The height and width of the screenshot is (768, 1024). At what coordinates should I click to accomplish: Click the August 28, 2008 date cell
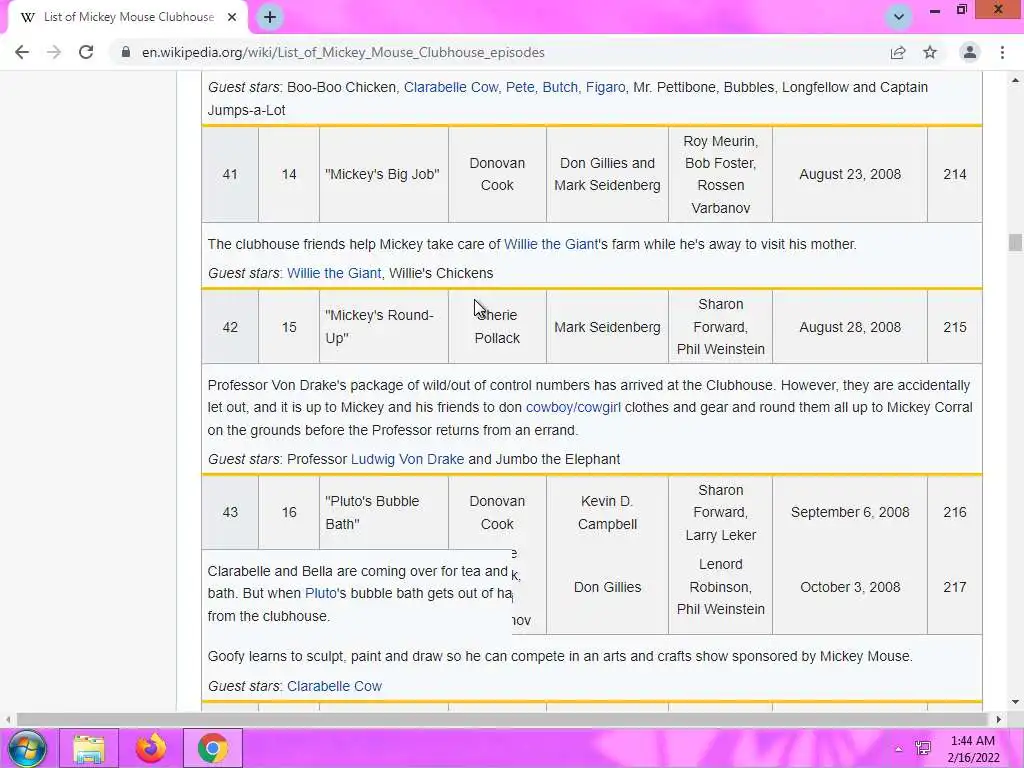(850, 327)
